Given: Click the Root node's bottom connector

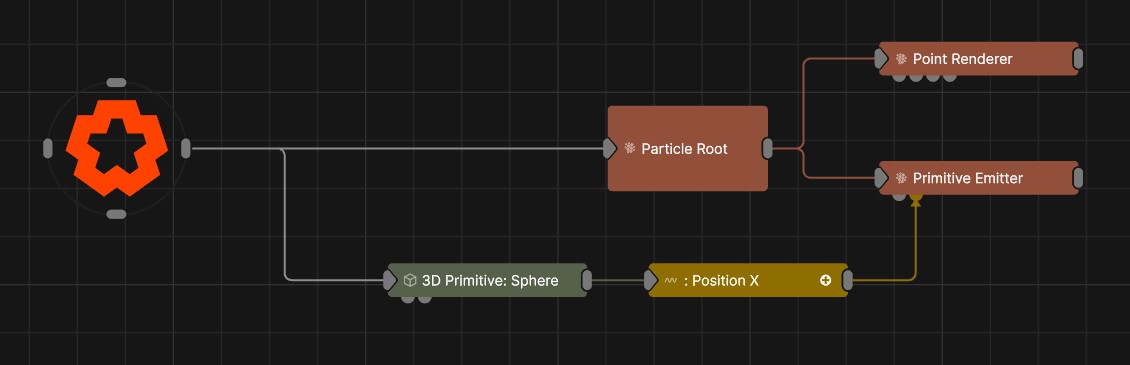Looking at the screenshot, I should [x=116, y=214].
